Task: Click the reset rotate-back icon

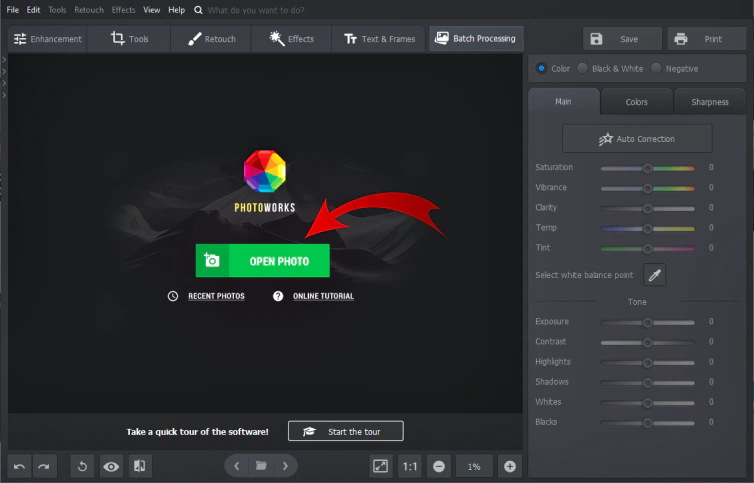Action: point(82,466)
